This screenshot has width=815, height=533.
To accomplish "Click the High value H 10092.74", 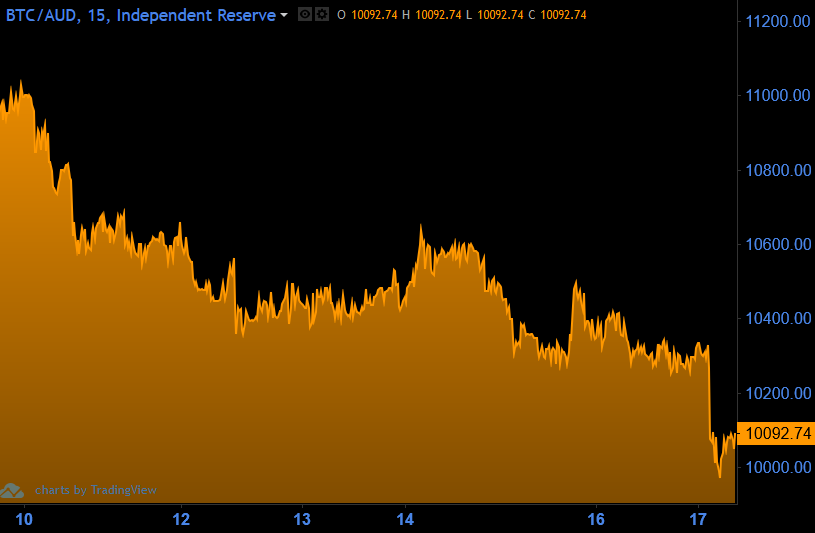I will [x=431, y=15].
